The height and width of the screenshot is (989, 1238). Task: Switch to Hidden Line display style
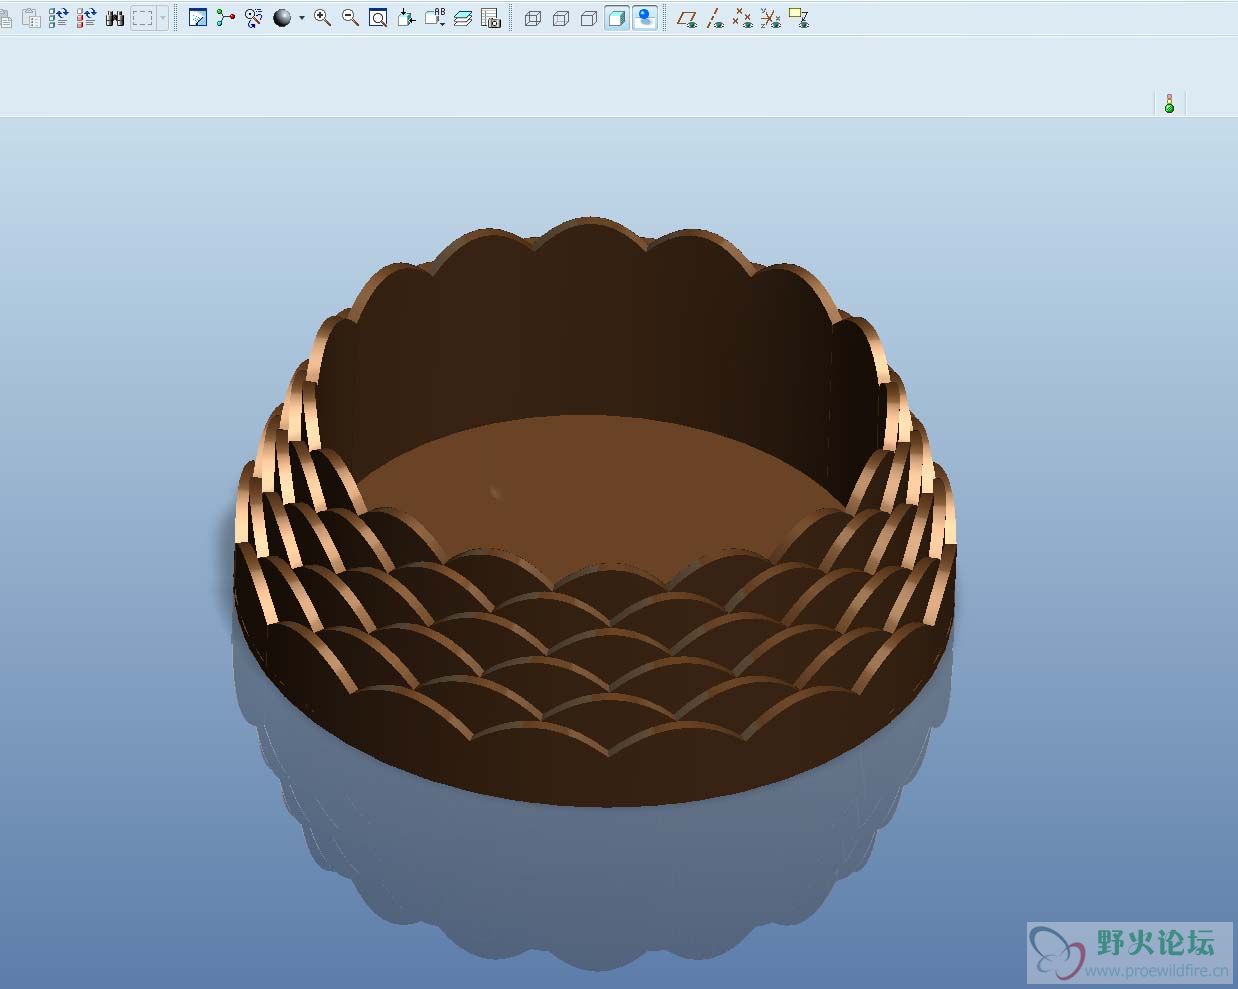(561, 18)
